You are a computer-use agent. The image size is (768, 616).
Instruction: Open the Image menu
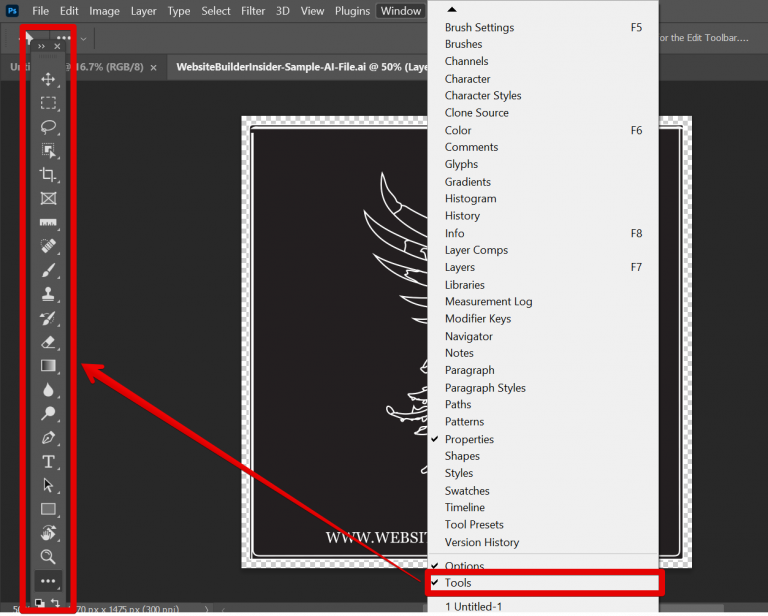coord(104,11)
